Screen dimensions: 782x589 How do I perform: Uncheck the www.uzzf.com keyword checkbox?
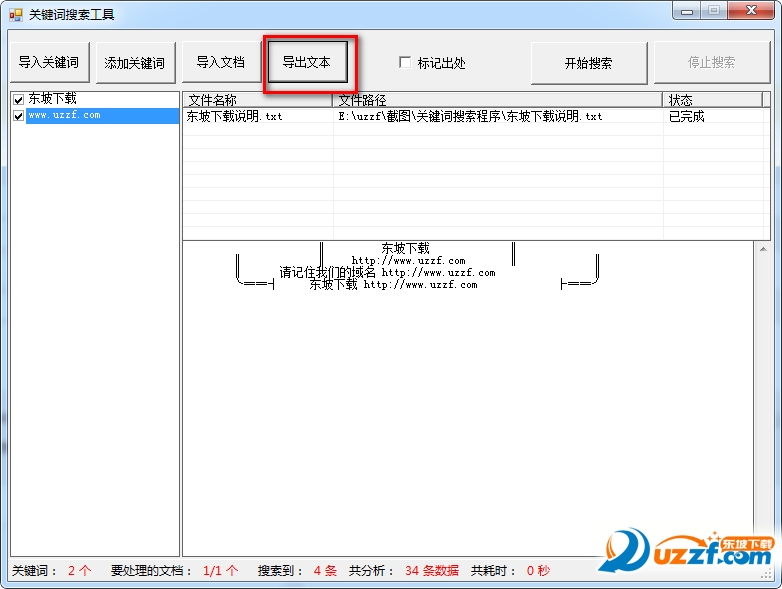point(18,116)
